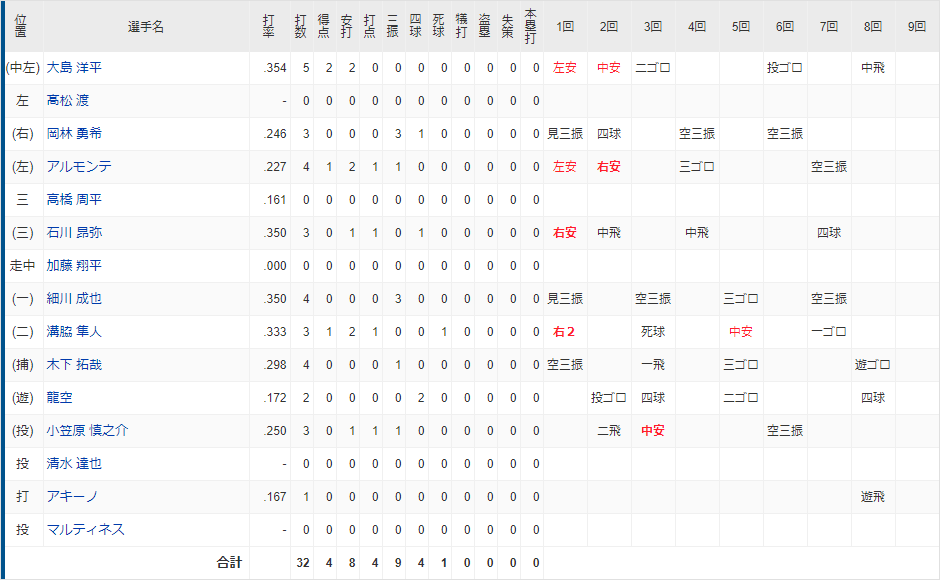Open the アキーノ player link
940x580 pixels.
point(72,497)
